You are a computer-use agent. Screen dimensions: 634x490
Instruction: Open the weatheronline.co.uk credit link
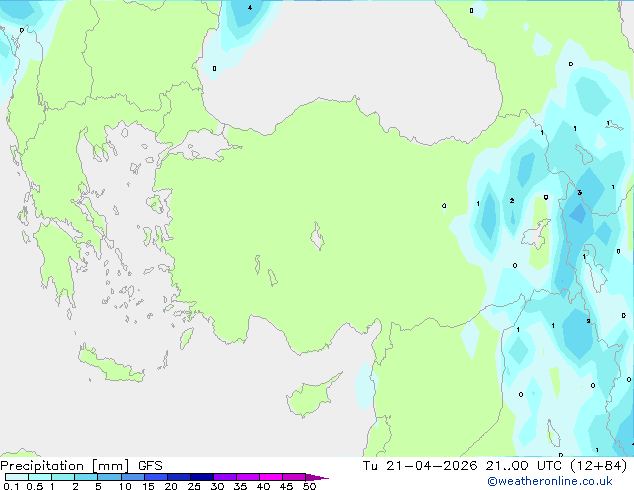pos(550,481)
